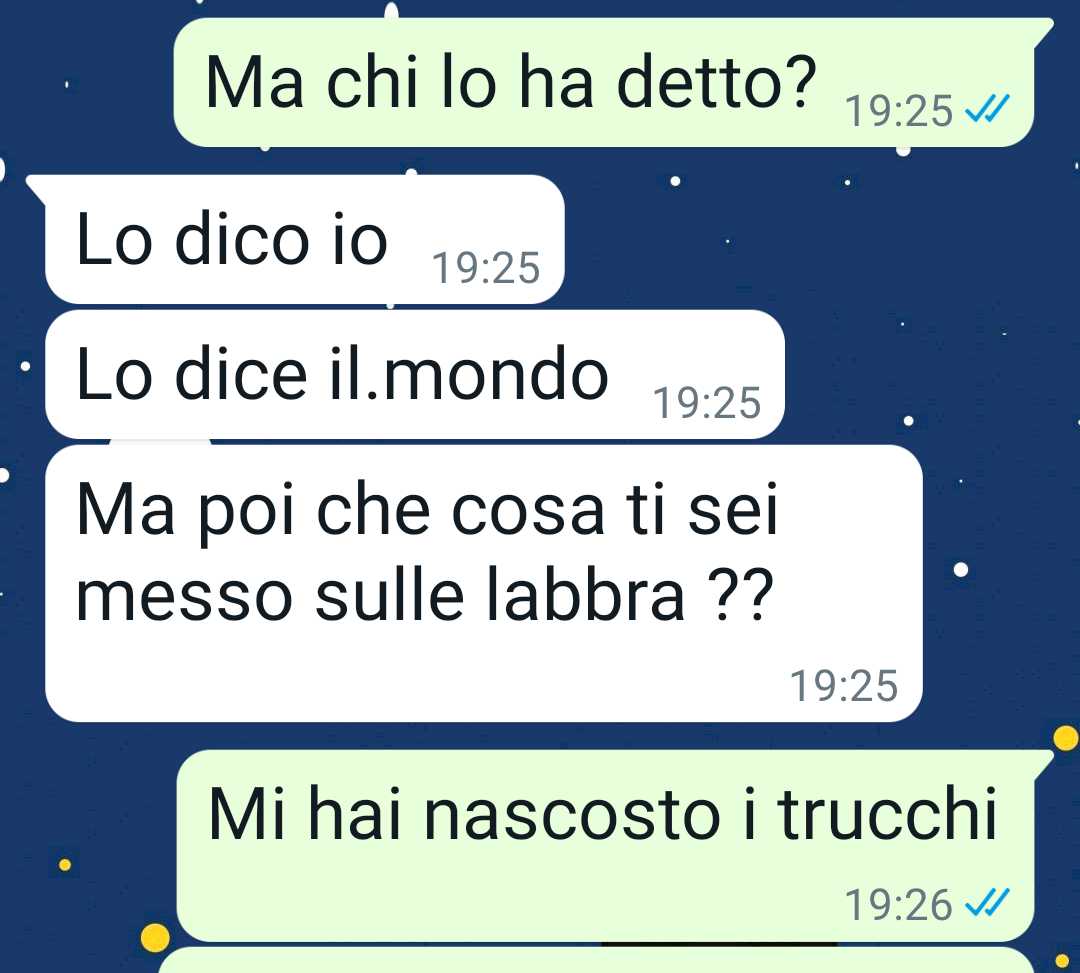Image resolution: width=1080 pixels, height=973 pixels.
Task: Select the 'Lo dice il.mondo' message
Action: click(x=415, y=374)
